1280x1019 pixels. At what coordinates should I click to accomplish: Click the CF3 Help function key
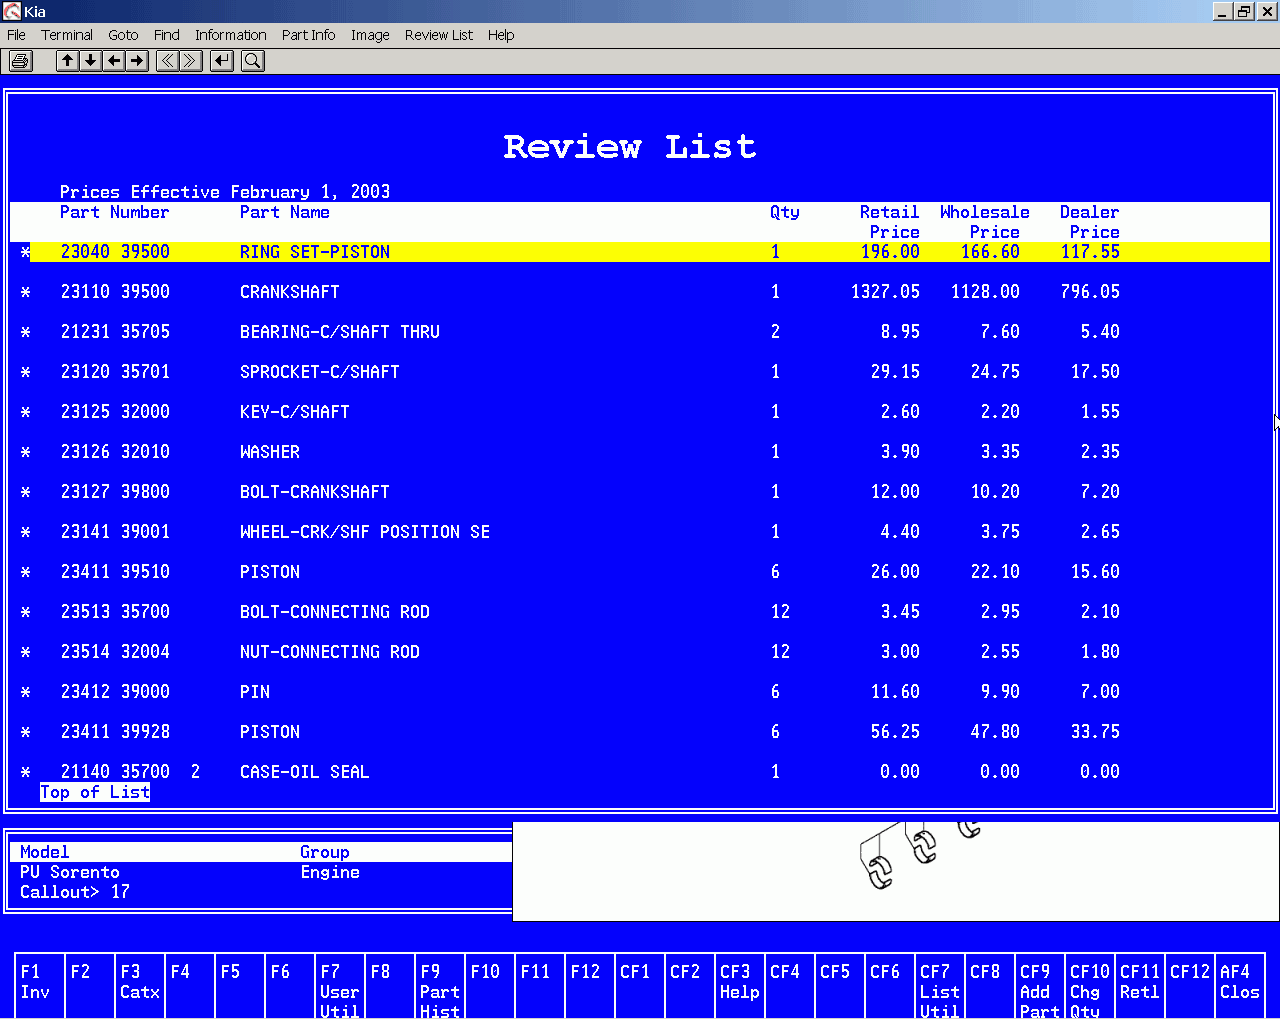click(x=740, y=986)
